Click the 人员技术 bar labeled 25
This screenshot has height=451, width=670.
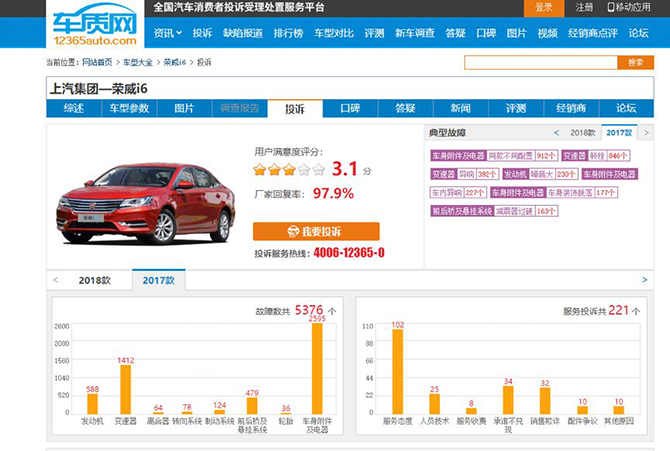point(435,404)
